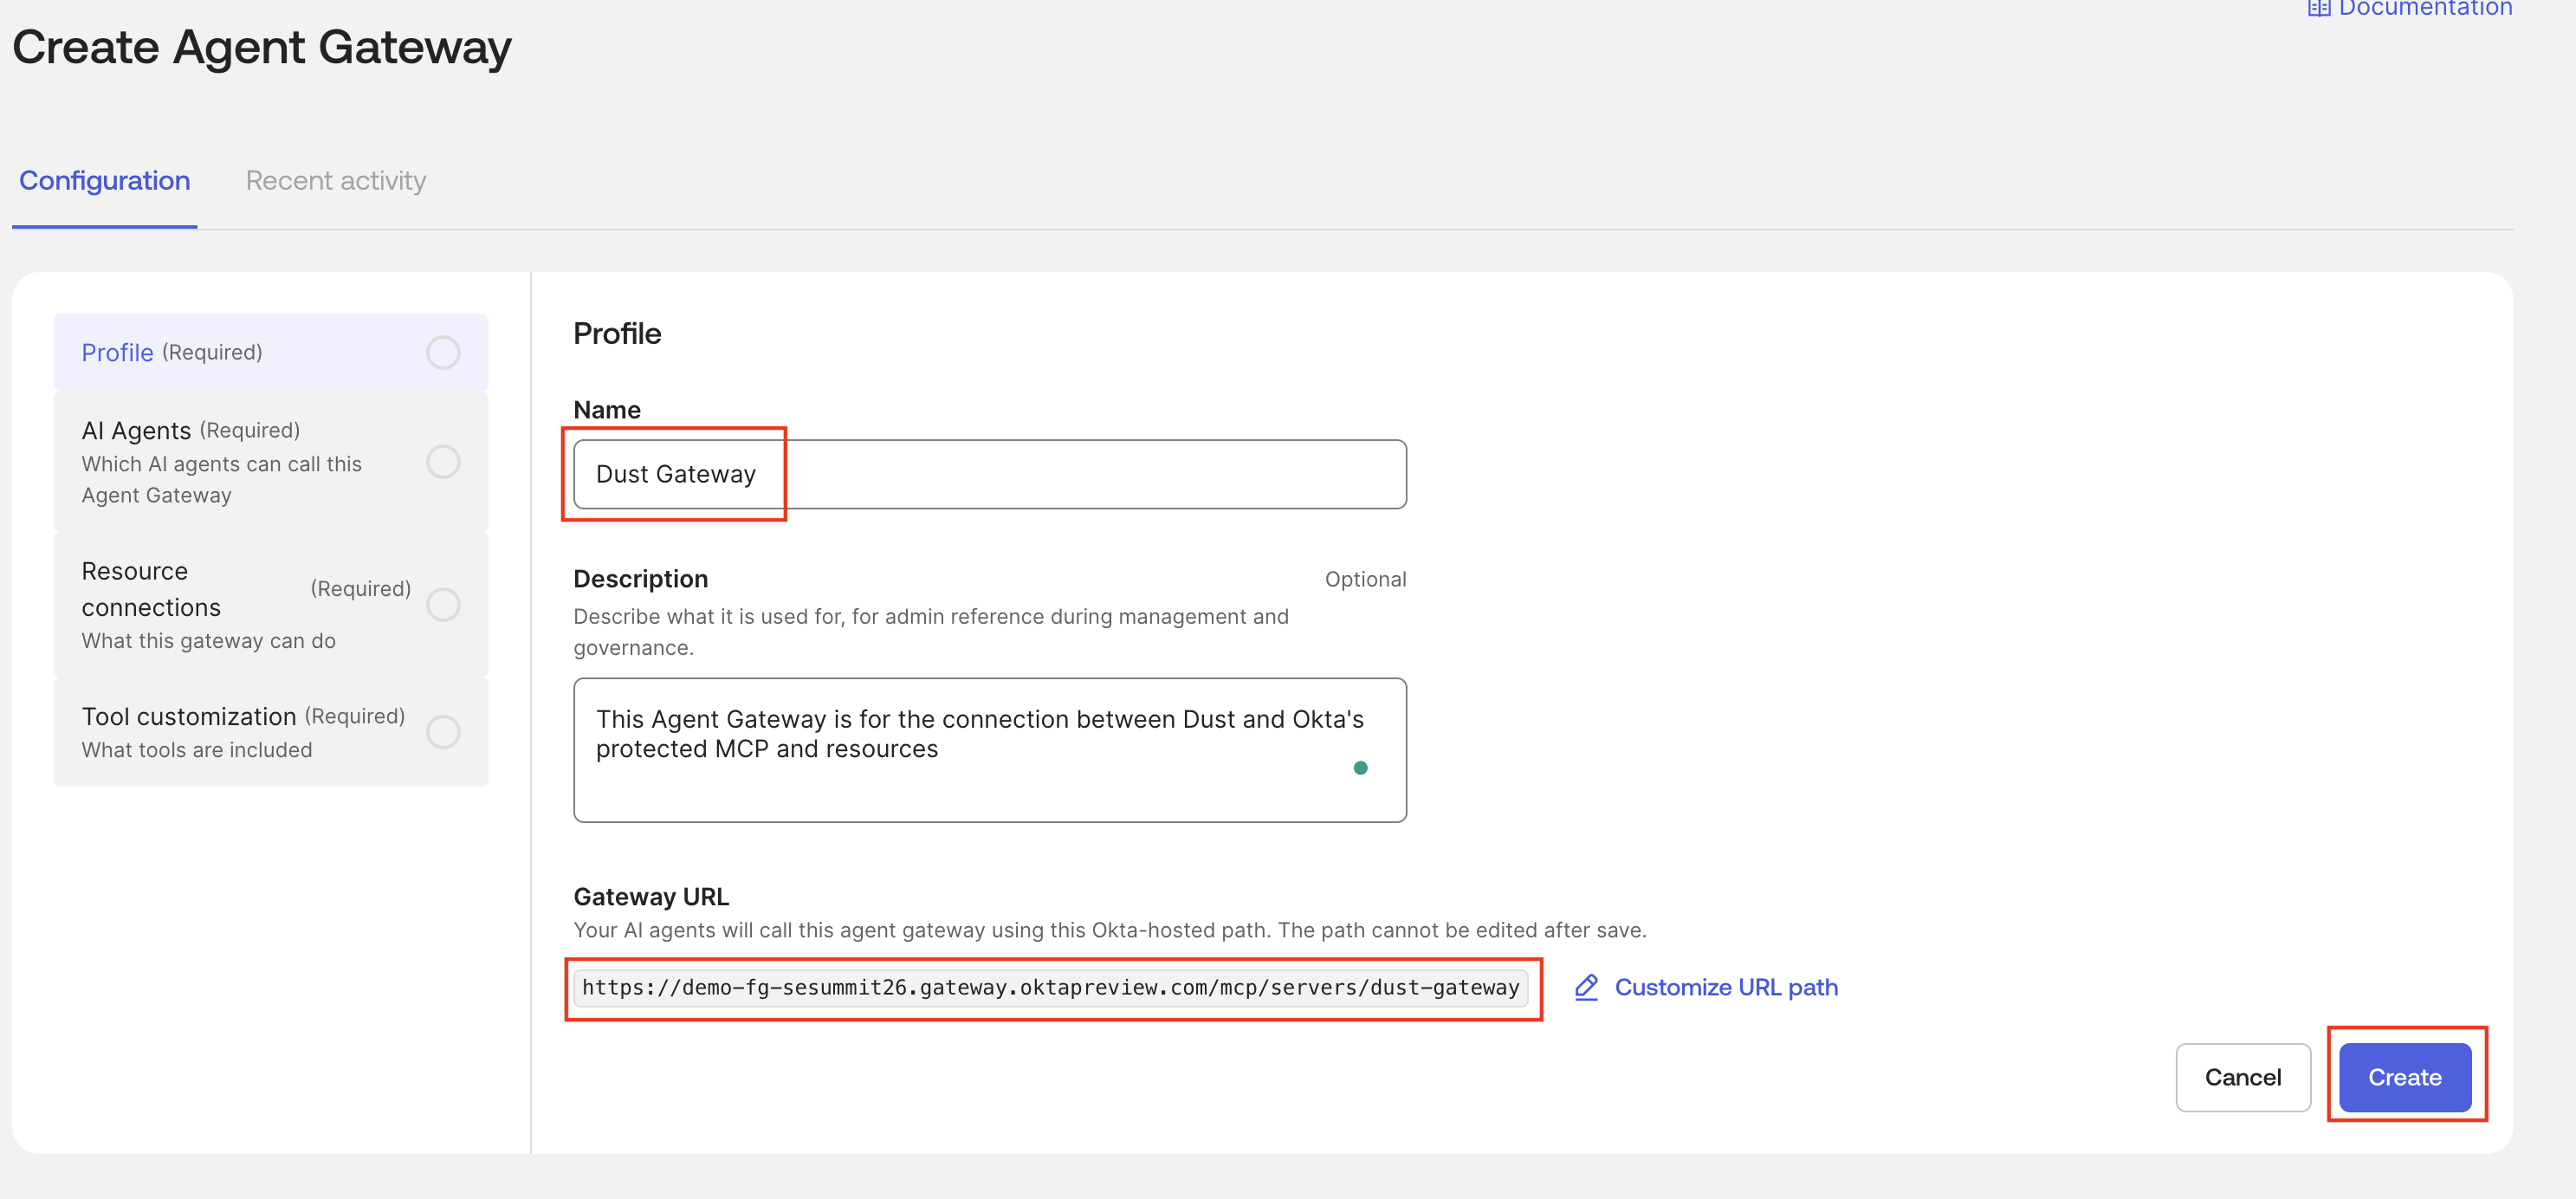Click the Optional label beside Description
Viewport: 2576px width, 1199px height.
click(x=1365, y=580)
